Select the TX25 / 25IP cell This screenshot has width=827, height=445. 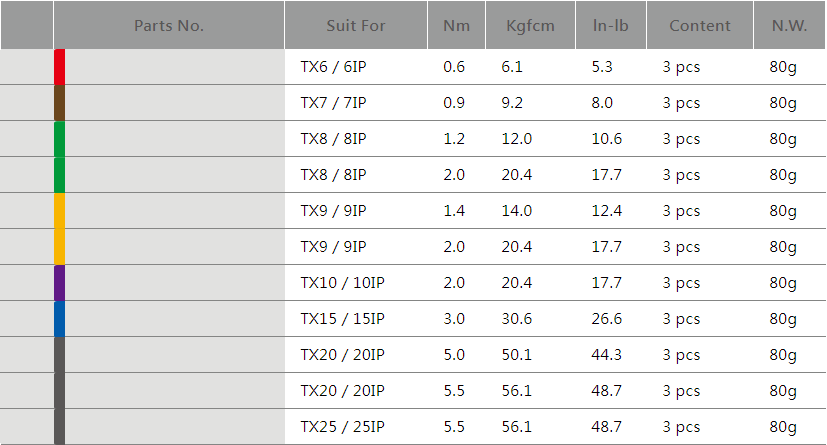[x=342, y=427]
